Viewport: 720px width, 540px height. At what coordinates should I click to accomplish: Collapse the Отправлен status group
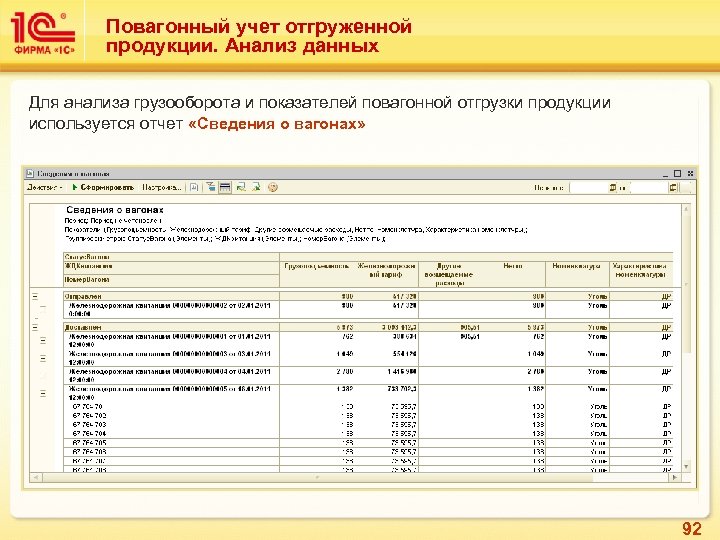click(x=35, y=297)
